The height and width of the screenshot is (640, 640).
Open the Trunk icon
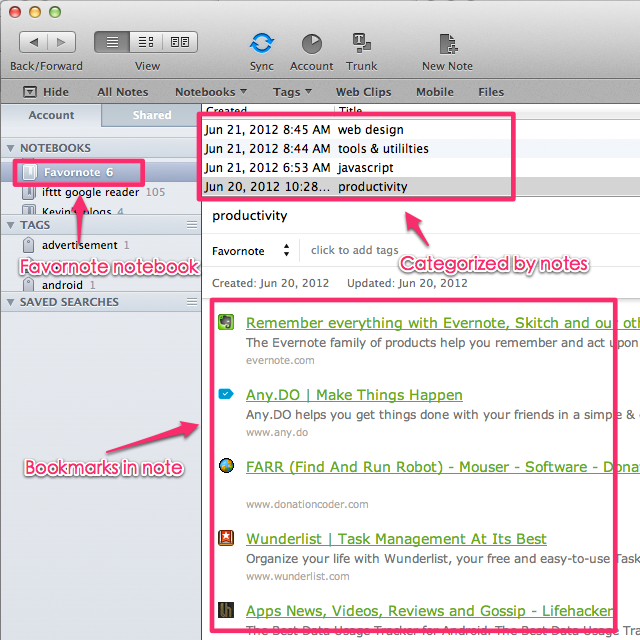362,43
